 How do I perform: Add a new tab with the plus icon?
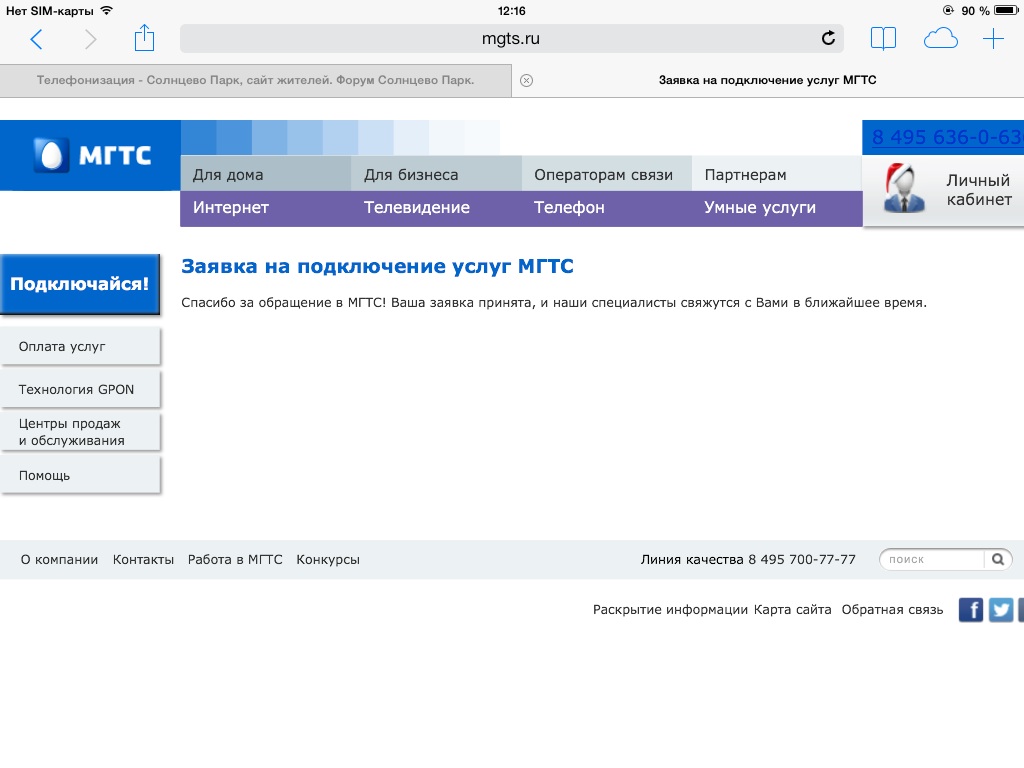(993, 39)
